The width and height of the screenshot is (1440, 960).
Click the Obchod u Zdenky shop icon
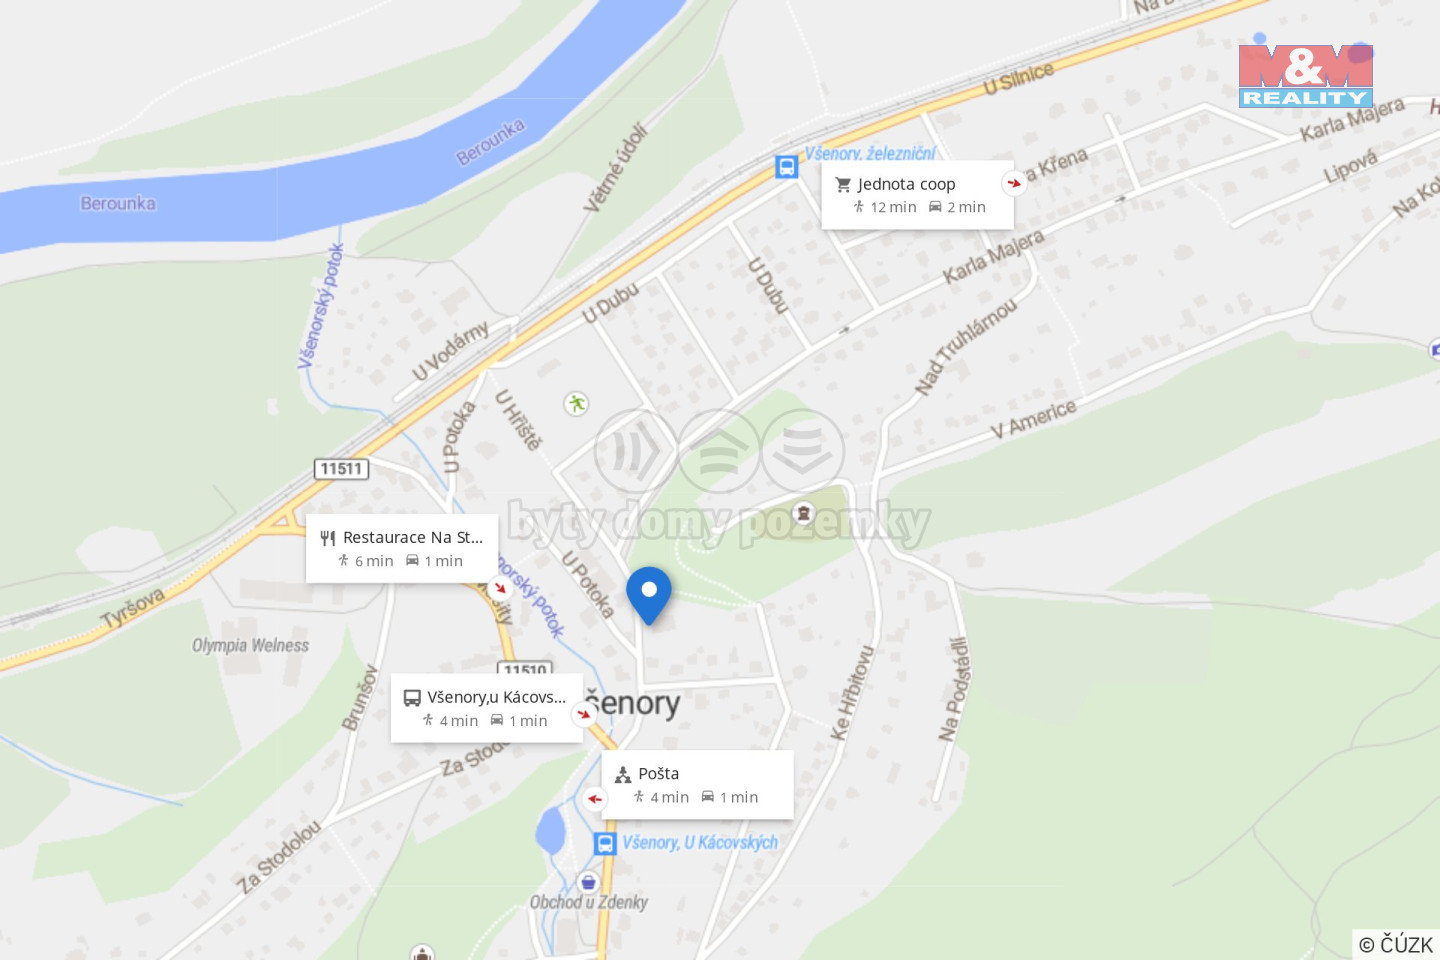[x=588, y=881]
